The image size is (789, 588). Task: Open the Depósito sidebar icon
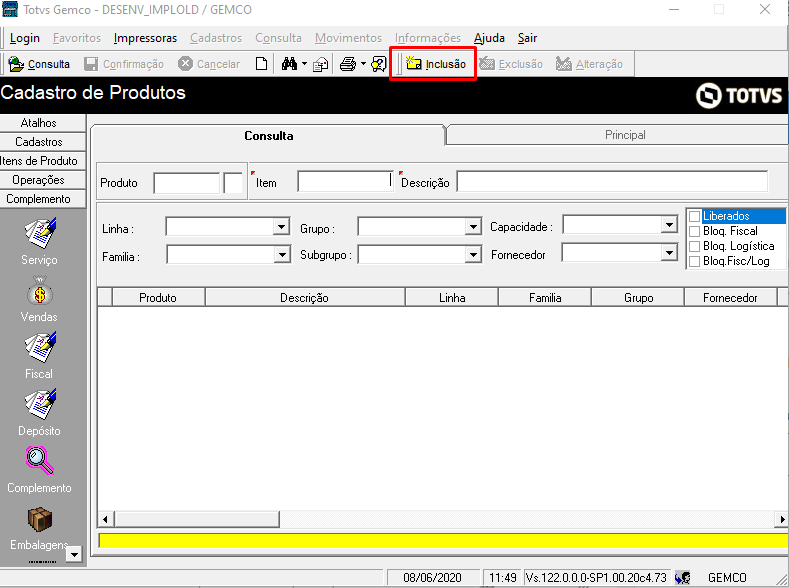click(40, 404)
